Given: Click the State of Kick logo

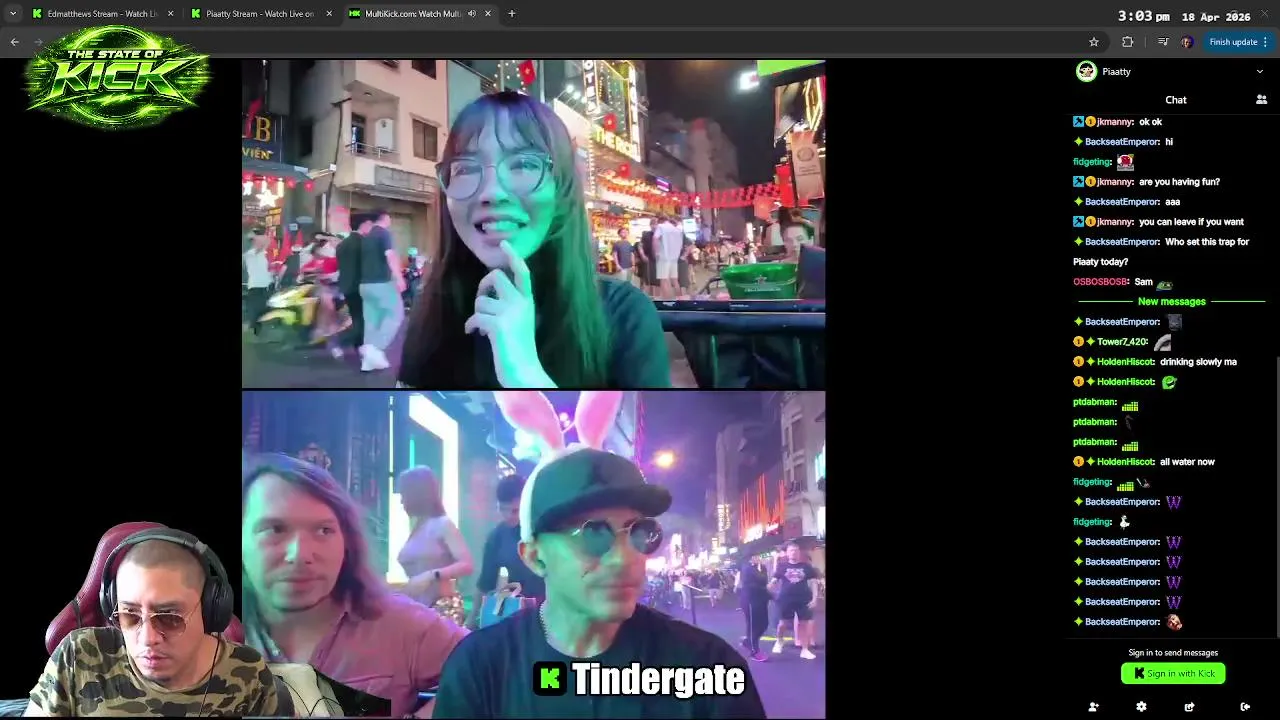Looking at the screenshot, I should coord(117,77).
